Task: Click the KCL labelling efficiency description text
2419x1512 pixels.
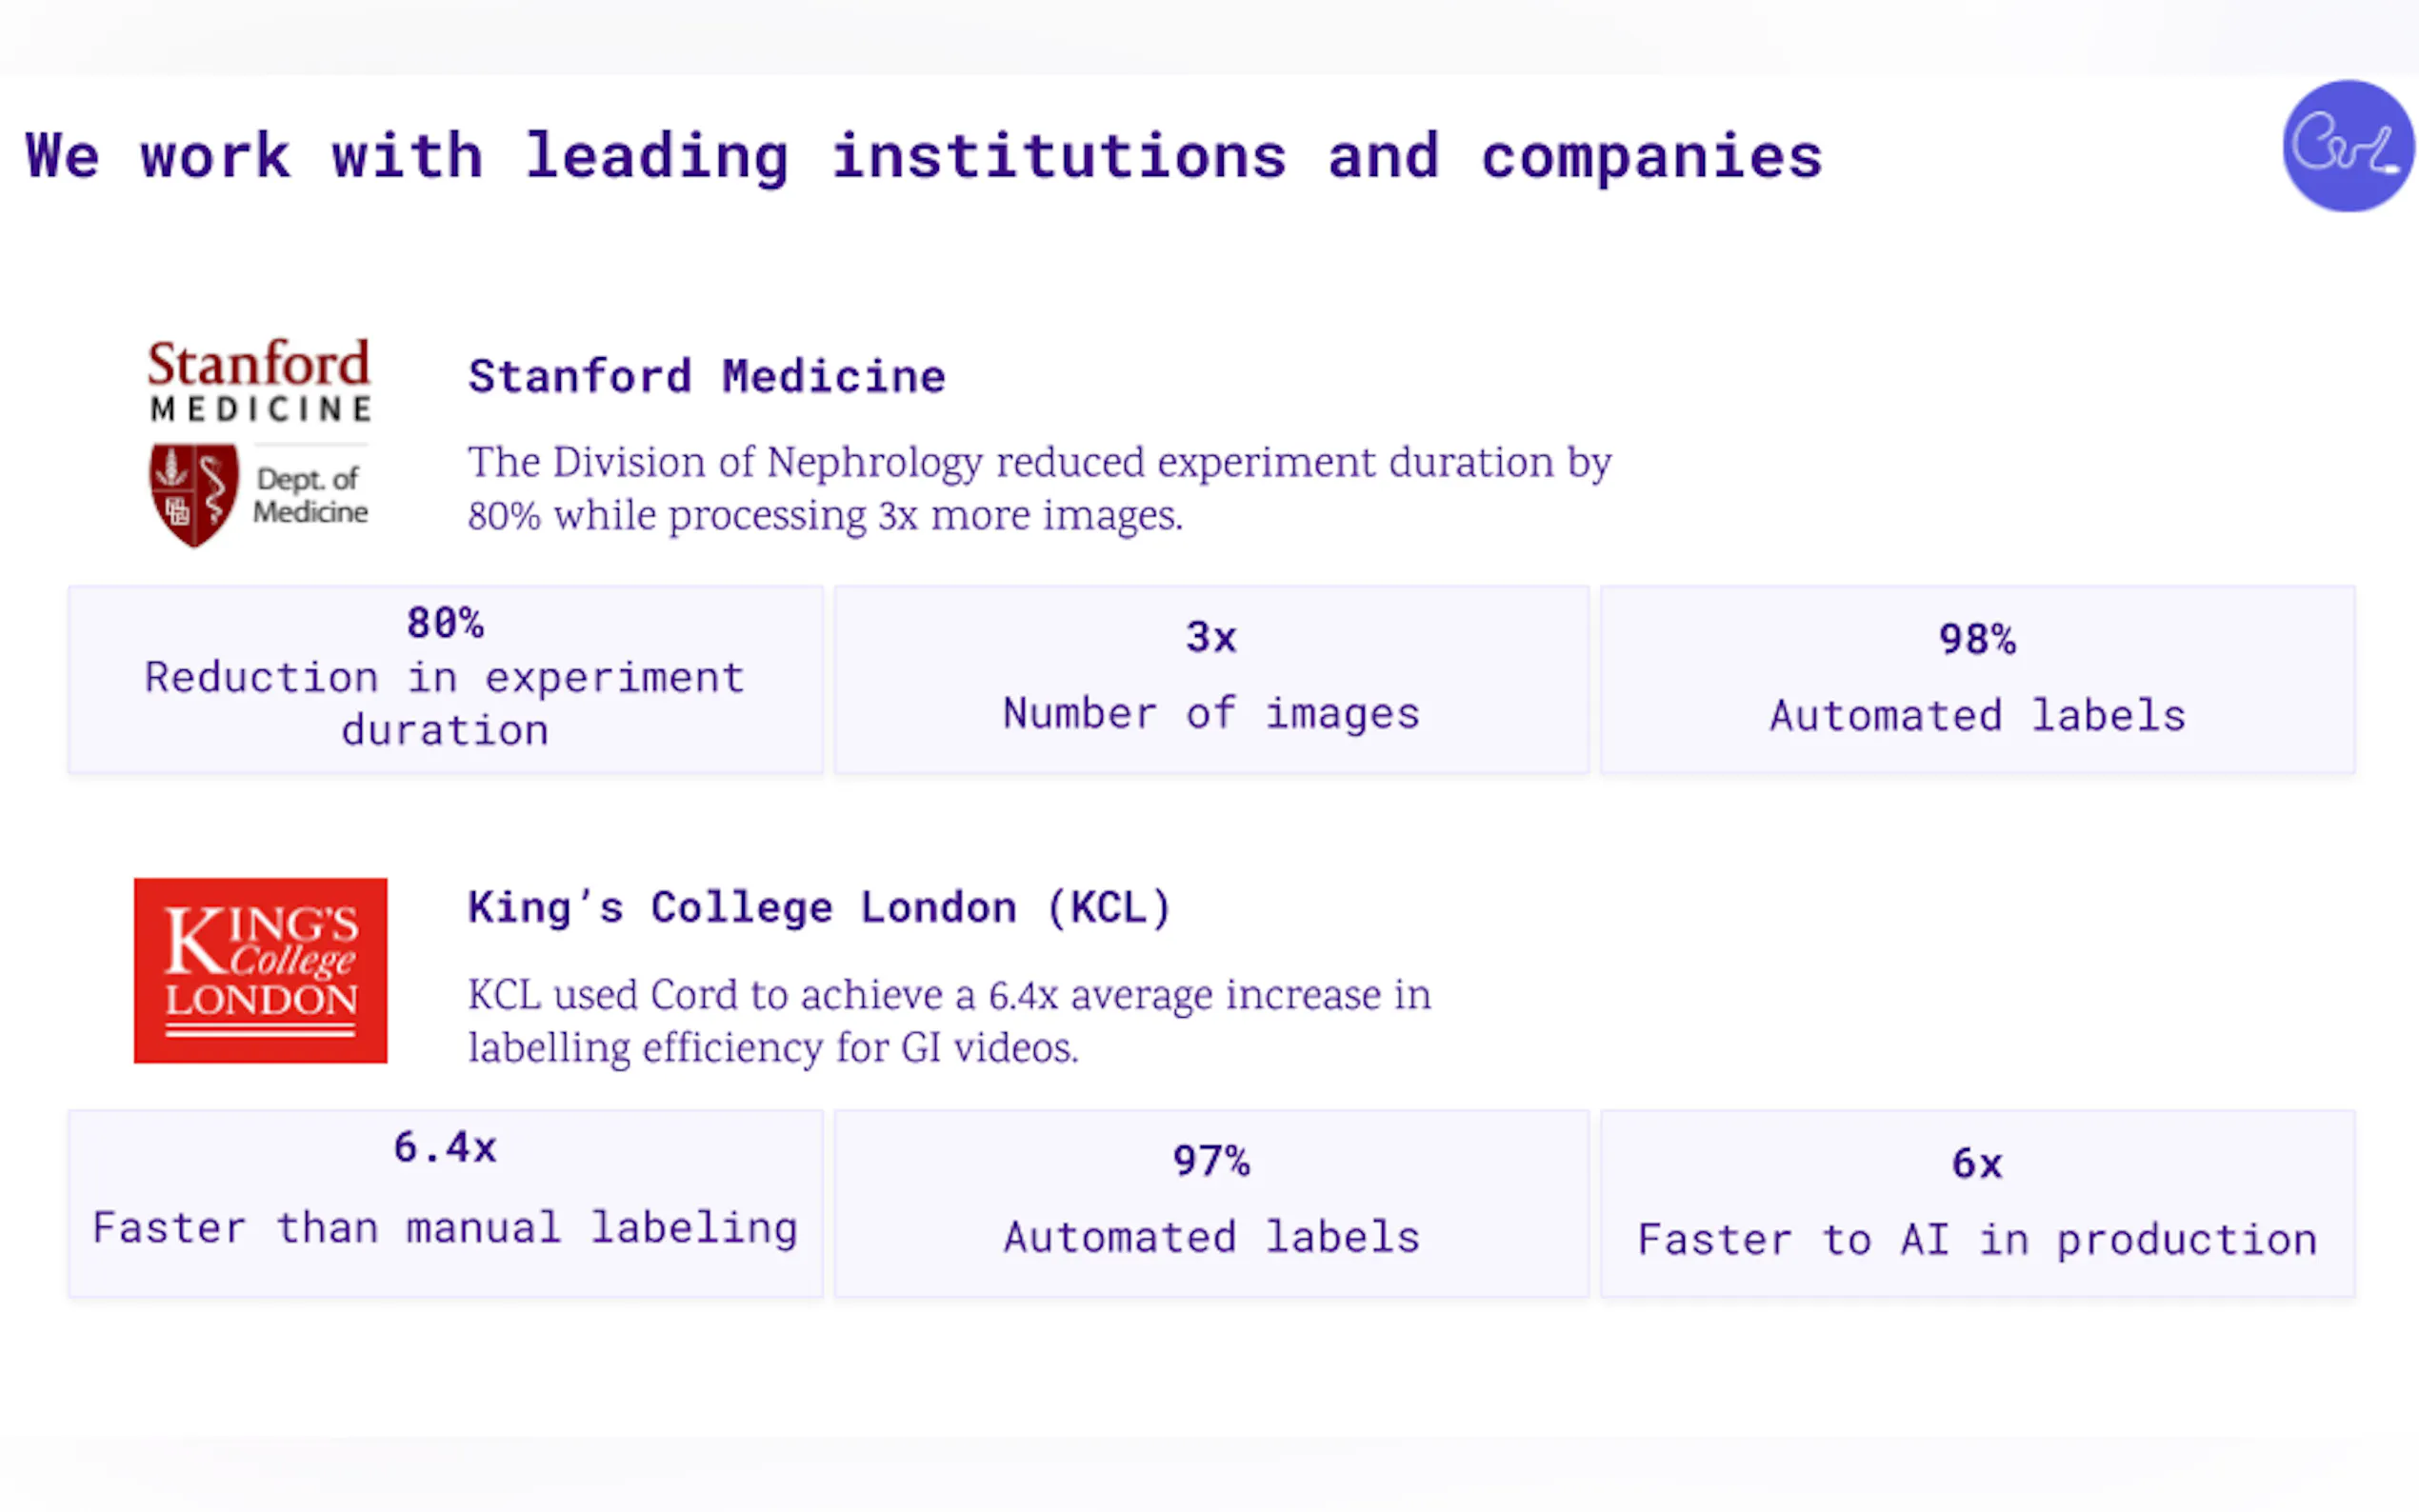Action: click(948, 1021)
